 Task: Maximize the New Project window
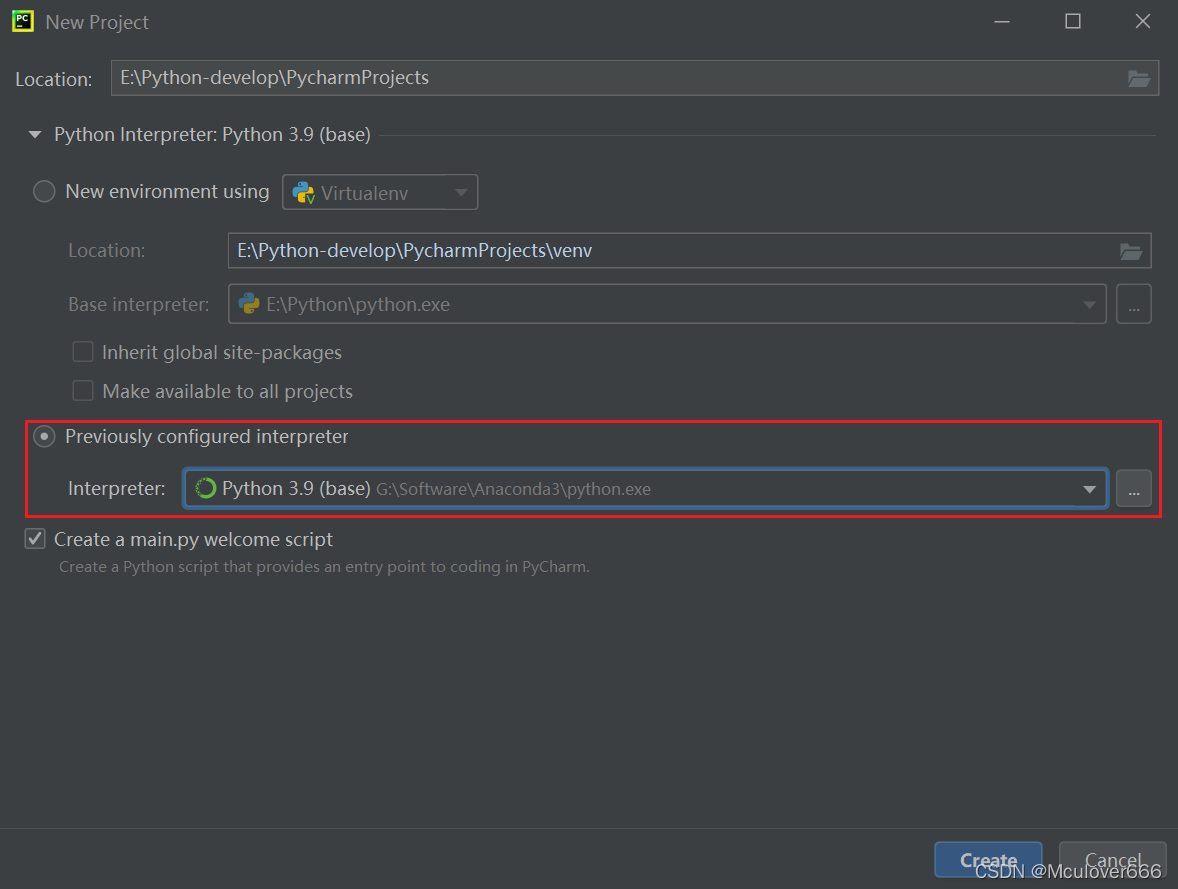pyautogui.click(x=1073, y=22)
